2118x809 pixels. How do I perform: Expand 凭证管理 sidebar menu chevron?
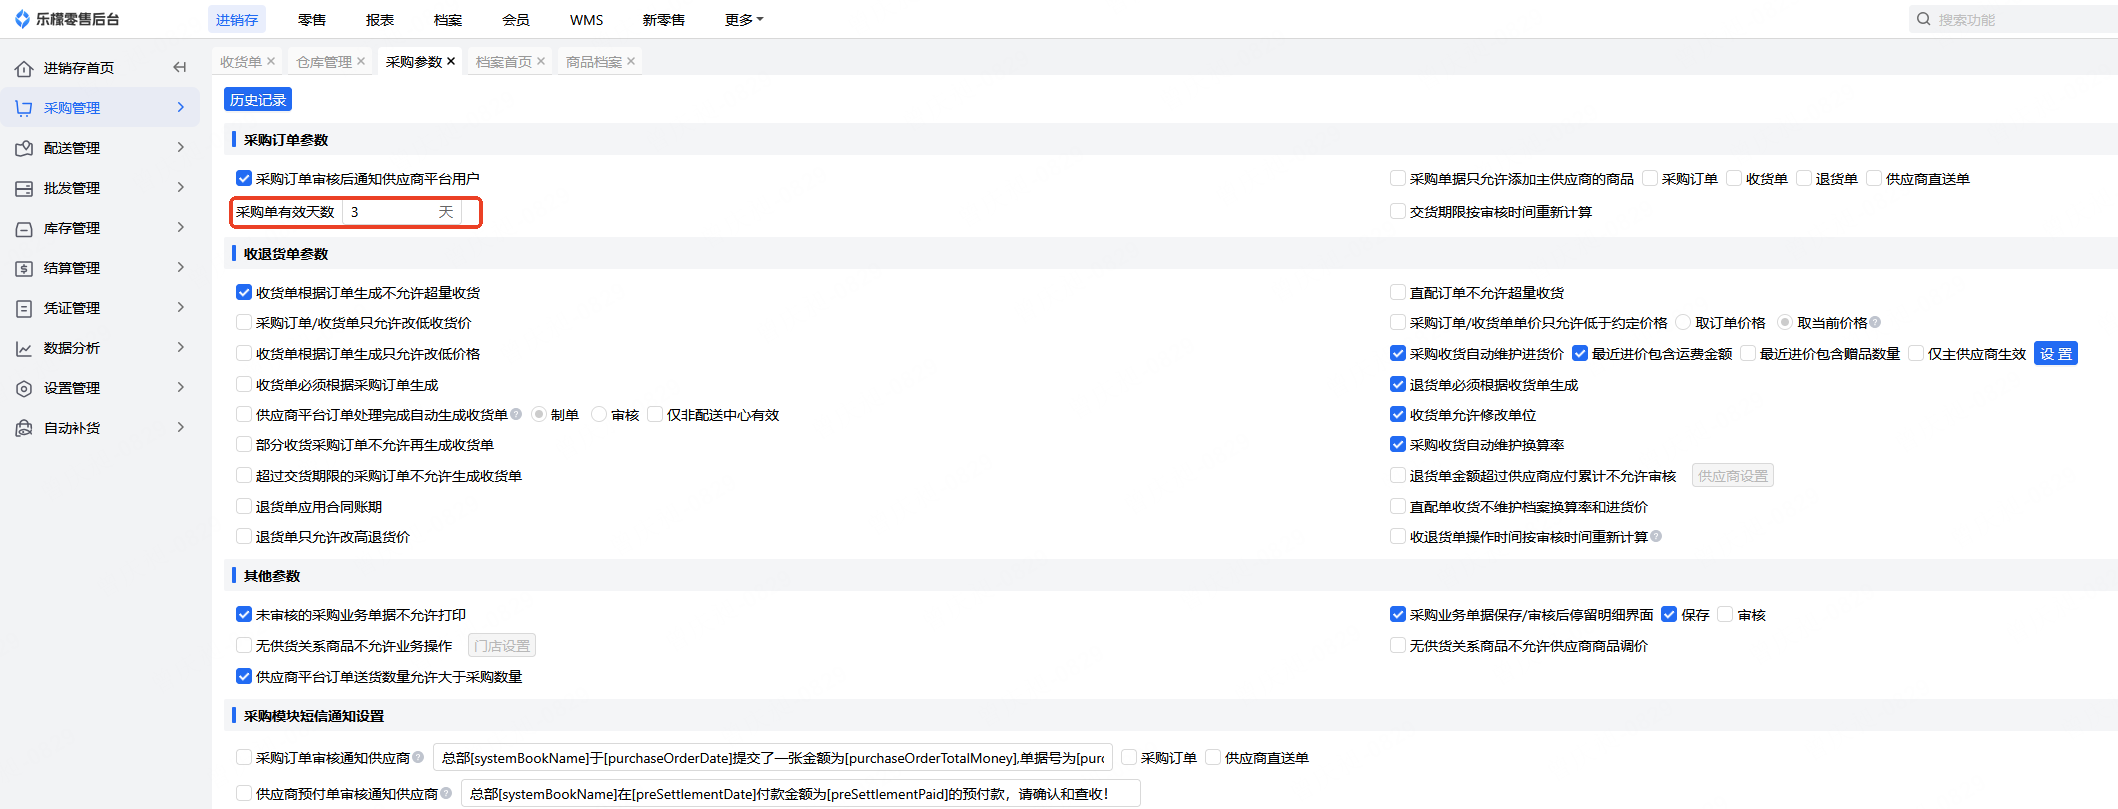pyautogui.click(x=181, y=307)
